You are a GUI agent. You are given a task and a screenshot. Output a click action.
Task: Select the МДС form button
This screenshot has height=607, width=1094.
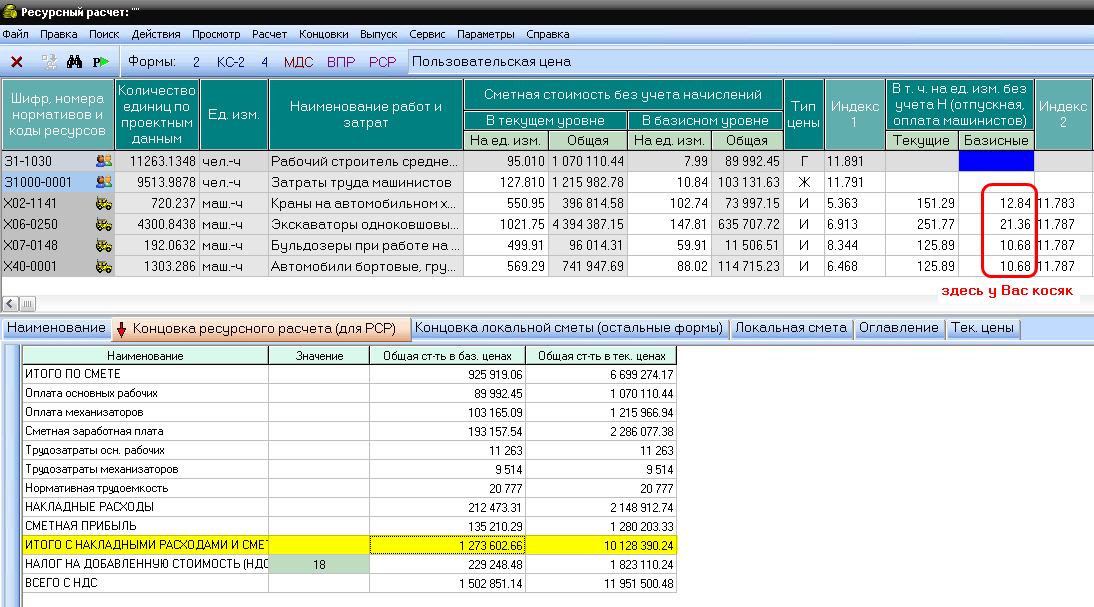[298, 62]
